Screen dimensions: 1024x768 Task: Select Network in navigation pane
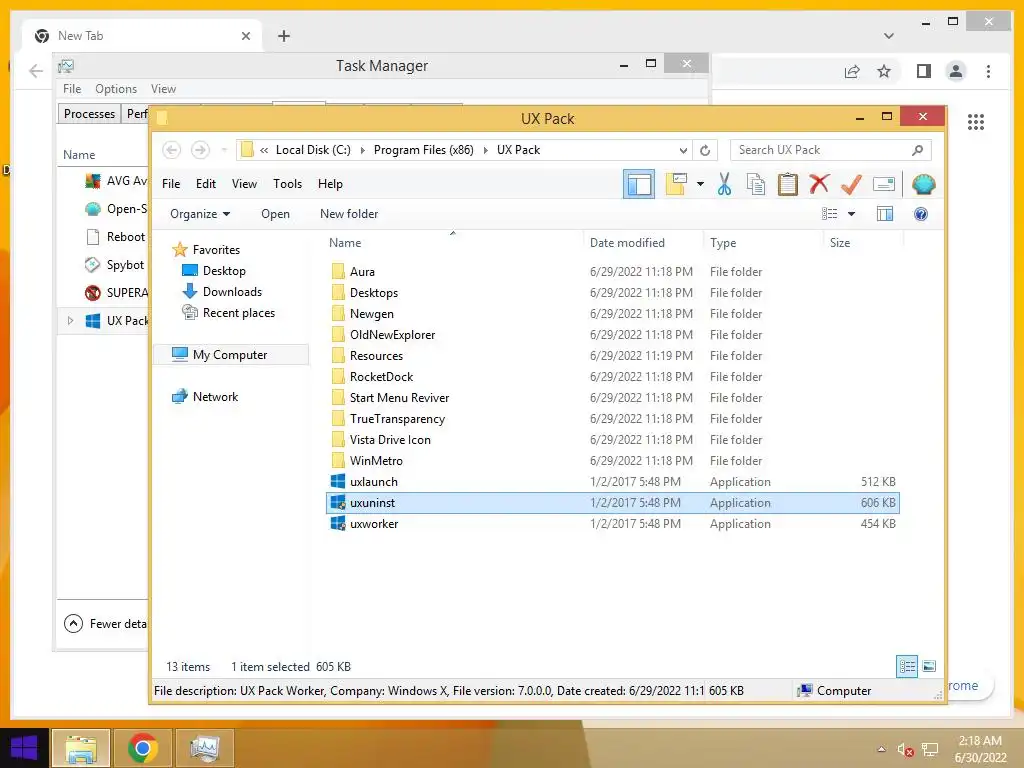click(215, 396)
